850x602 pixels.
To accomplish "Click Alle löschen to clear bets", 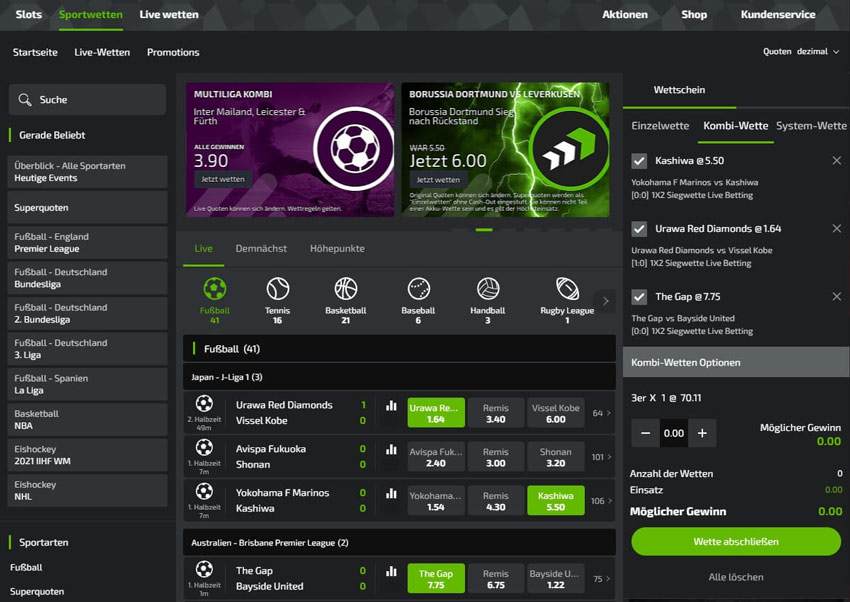I will [x=736, y=577].
